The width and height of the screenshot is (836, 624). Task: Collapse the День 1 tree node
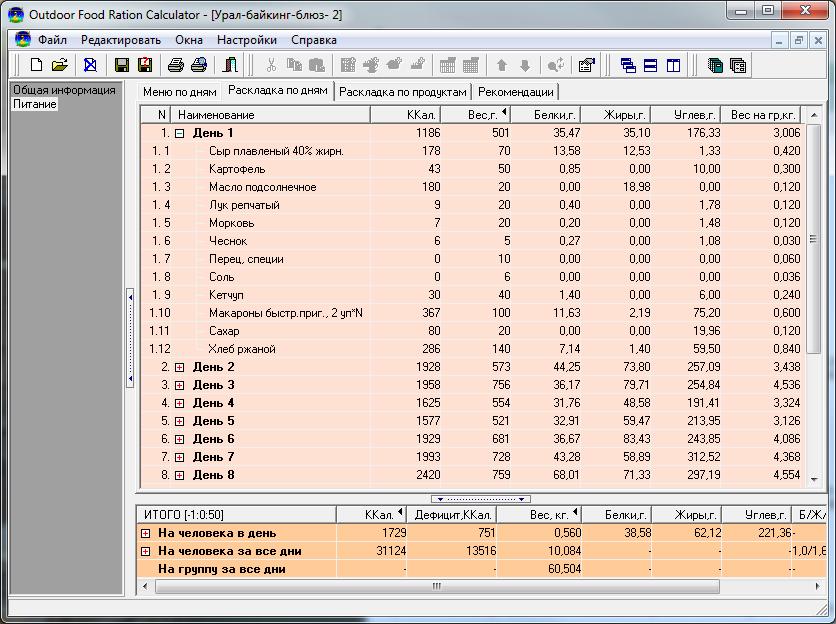coord(180,133)
